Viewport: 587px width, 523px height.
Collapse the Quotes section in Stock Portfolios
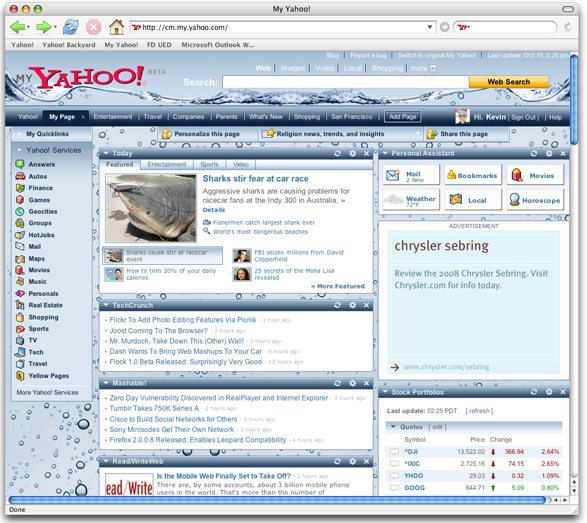click(393, 427)
